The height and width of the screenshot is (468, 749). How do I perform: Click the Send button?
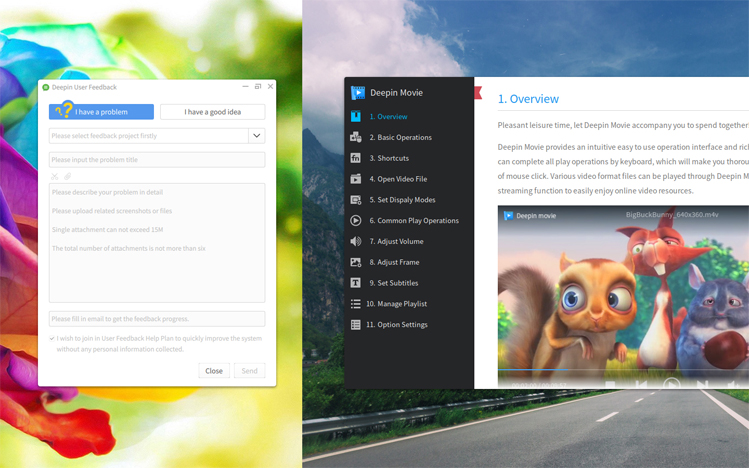(249, 371)
